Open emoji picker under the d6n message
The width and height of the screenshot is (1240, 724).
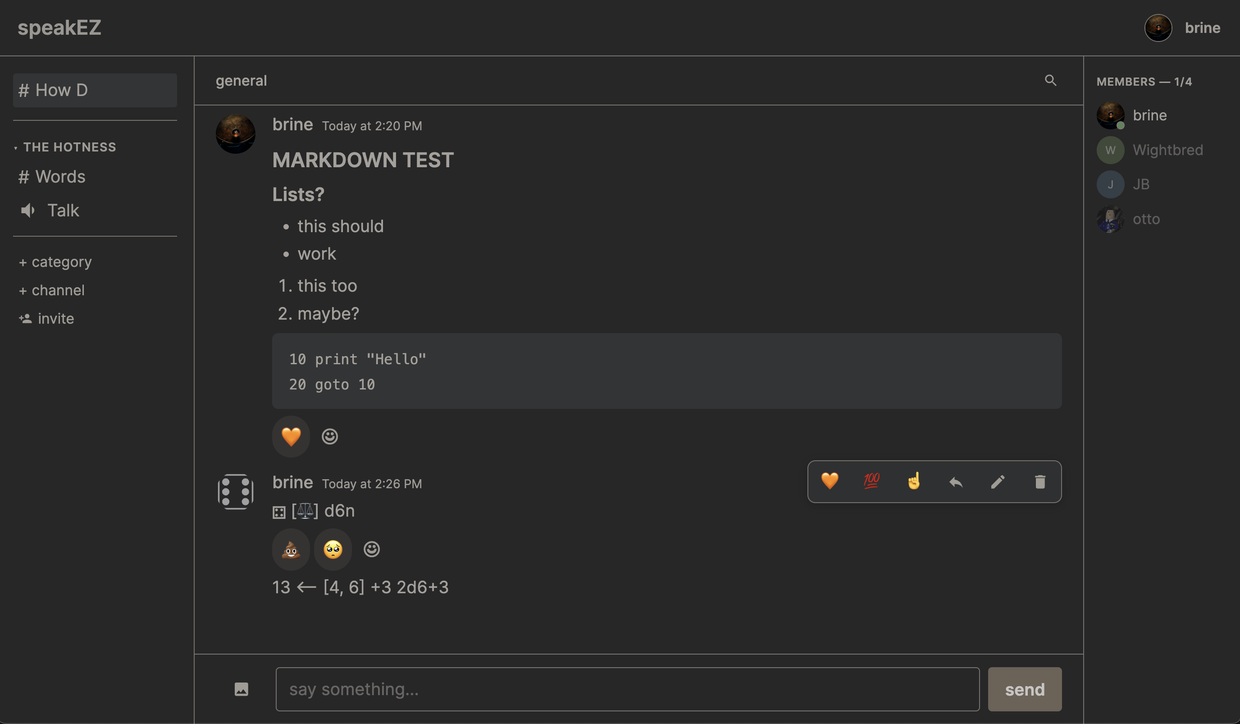click(372, 549)
